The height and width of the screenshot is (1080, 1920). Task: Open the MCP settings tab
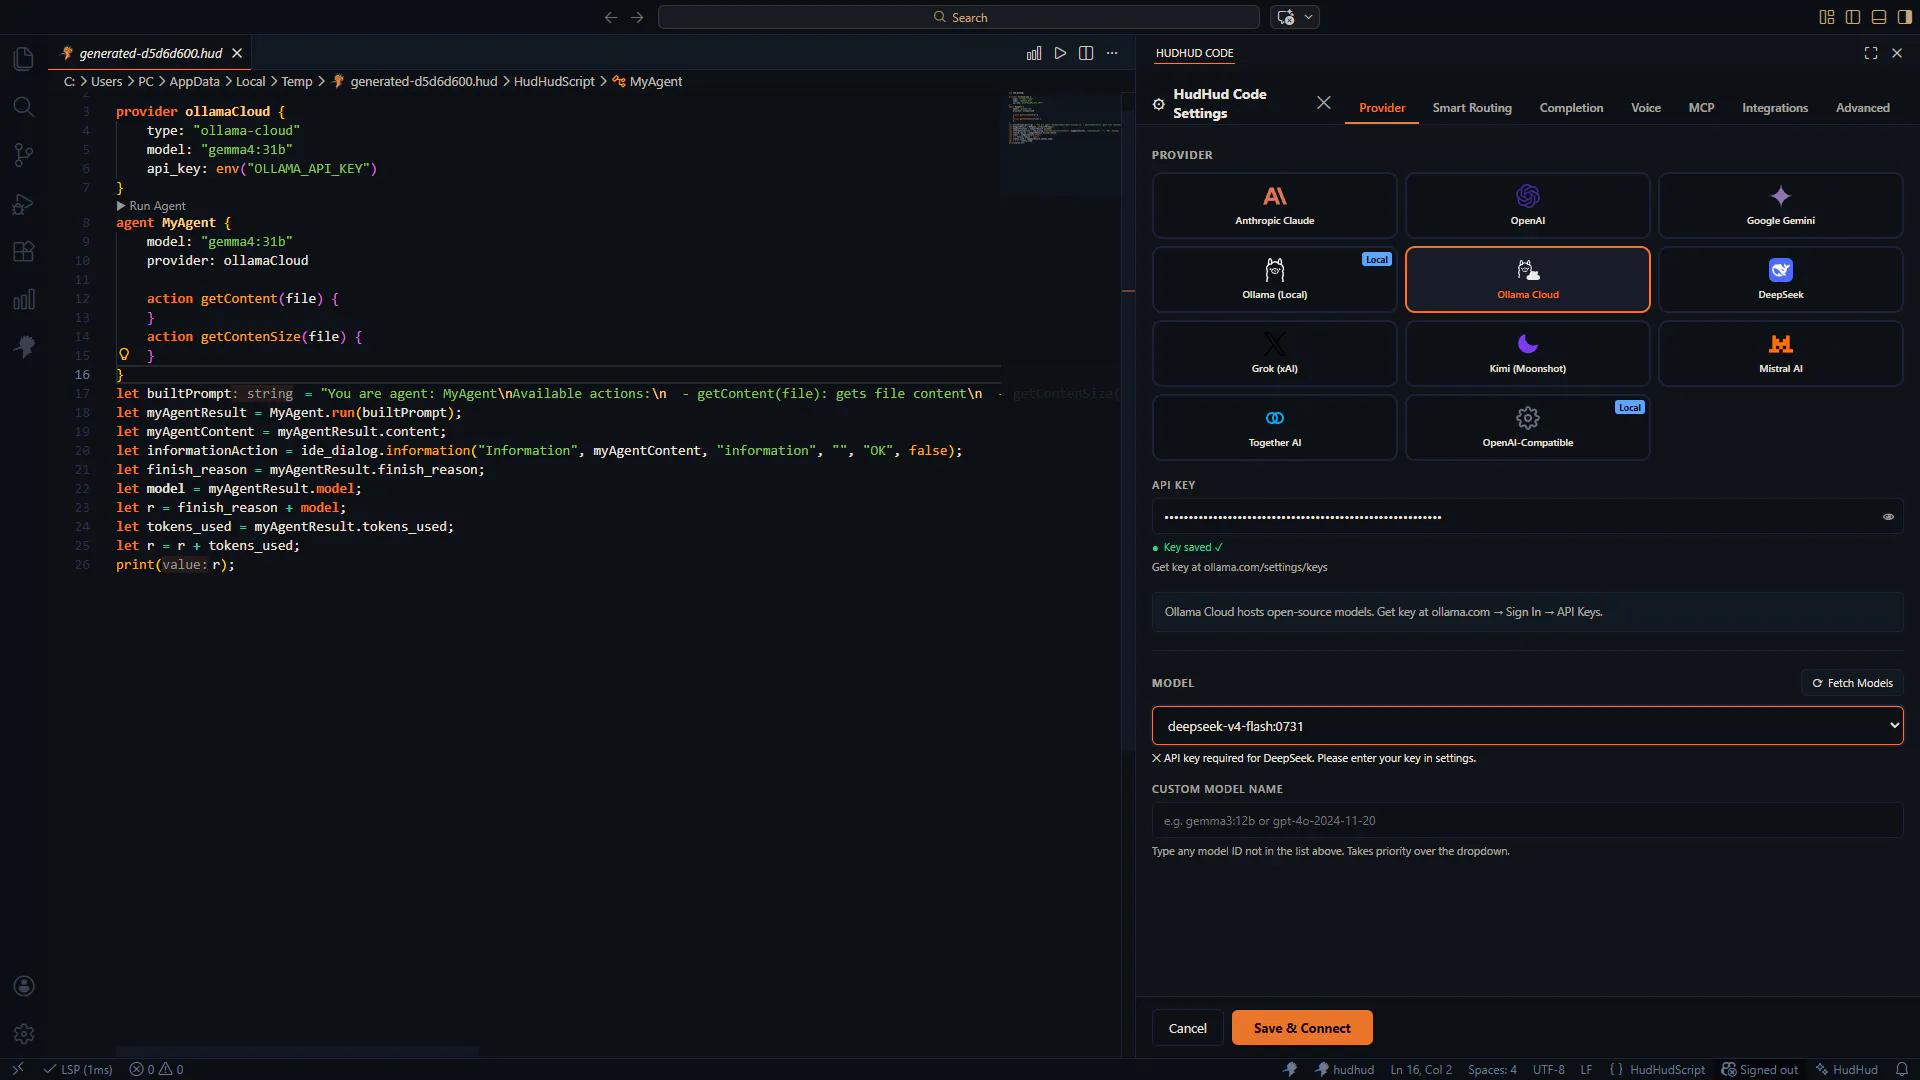(1702, 108)
